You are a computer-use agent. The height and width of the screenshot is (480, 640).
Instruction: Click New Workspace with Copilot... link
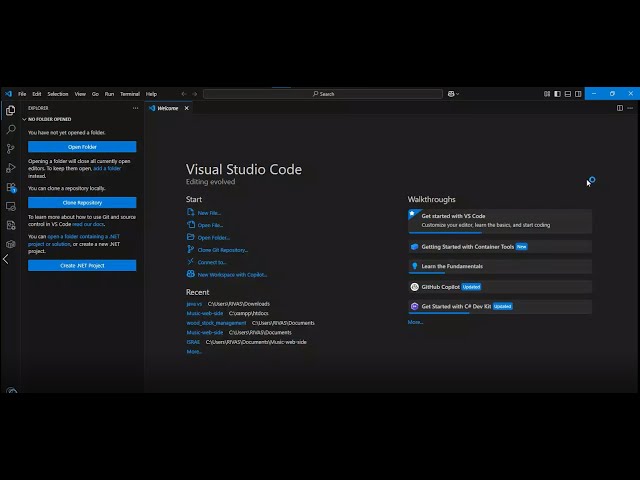pos(232,275)
